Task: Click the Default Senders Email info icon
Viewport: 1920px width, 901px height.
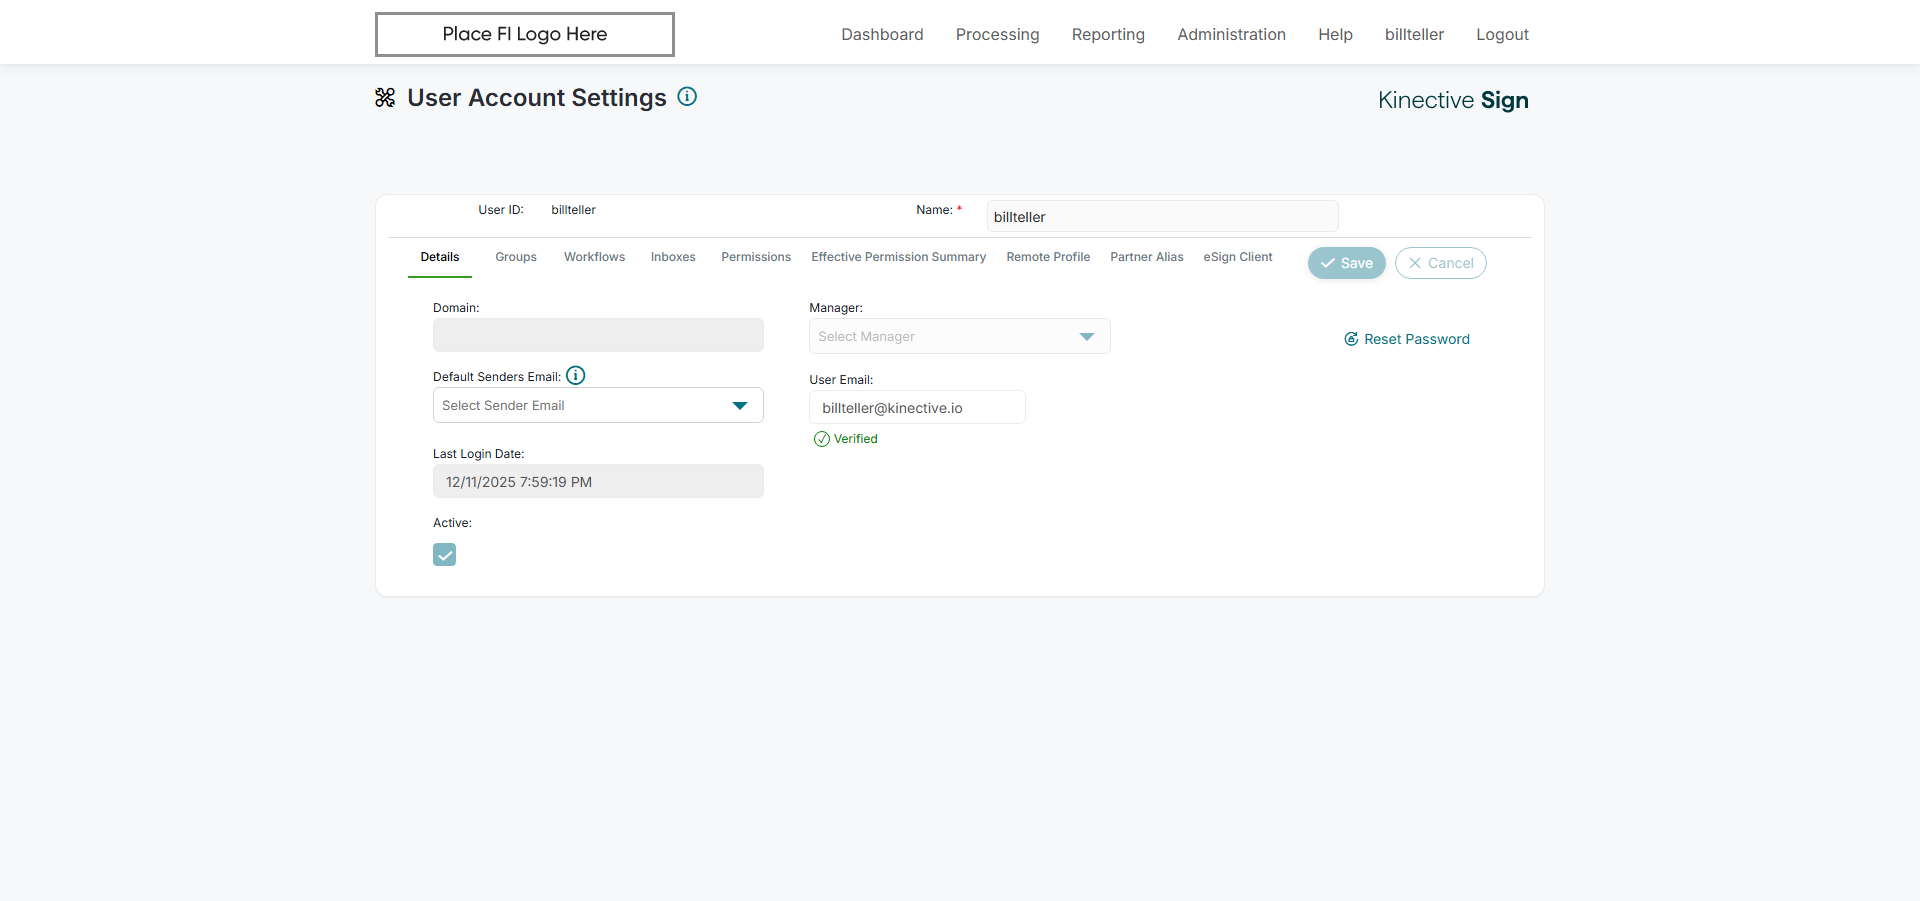Action: pyautogui.click(x=576, y=375)
